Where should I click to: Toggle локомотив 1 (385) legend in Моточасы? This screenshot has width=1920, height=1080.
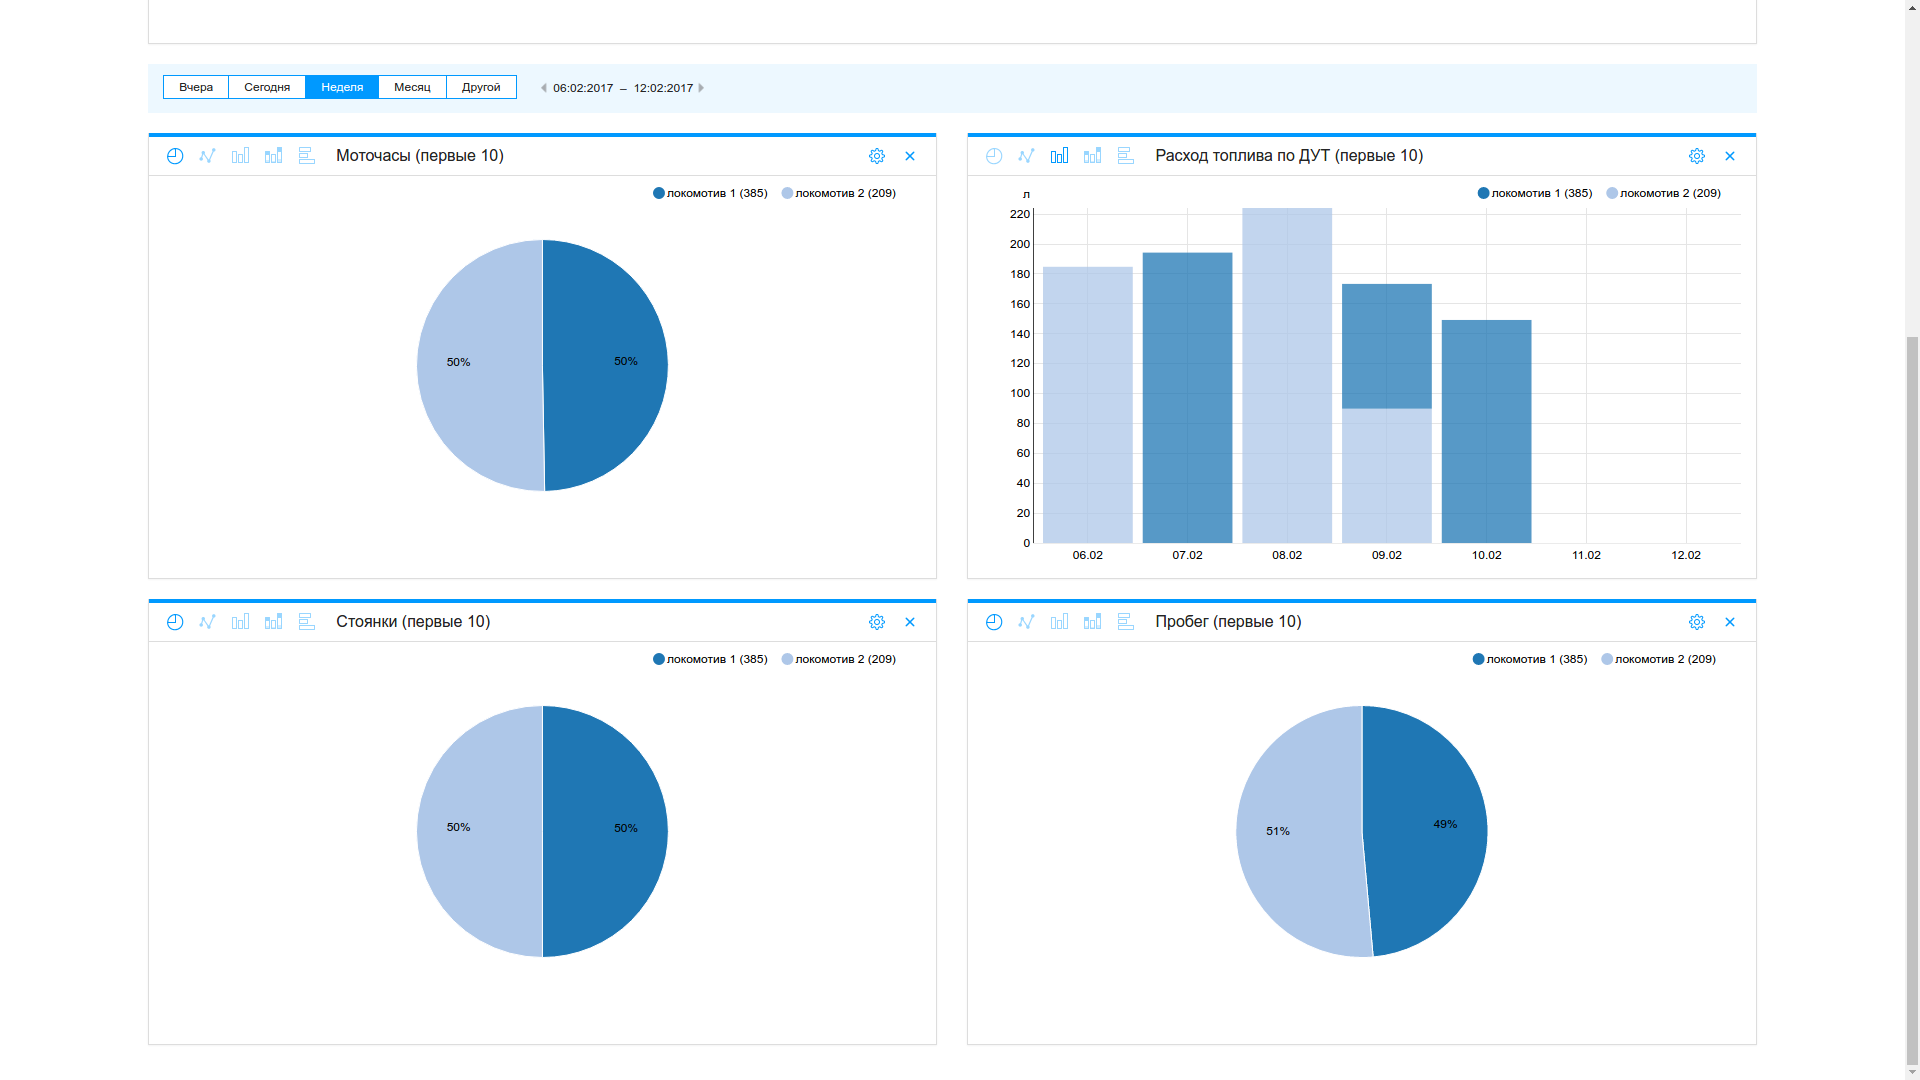pyautogui.click(x=710, y=193)
